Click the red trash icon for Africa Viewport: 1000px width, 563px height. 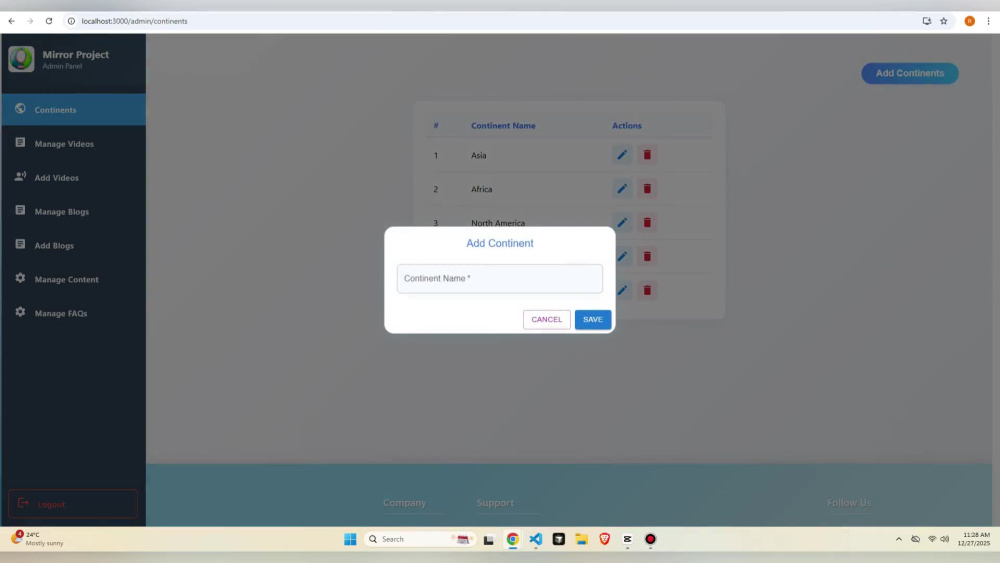click(x=647, y=189)
